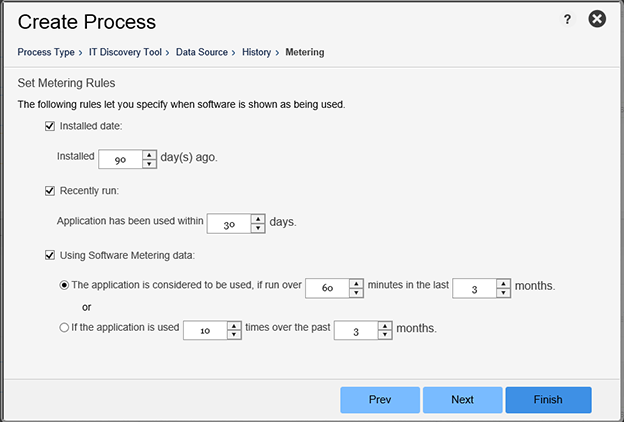The width and height of the screenshot is (624, 422).
Task: Select the 'considered to be used' radio option
Action: point(65,285)
